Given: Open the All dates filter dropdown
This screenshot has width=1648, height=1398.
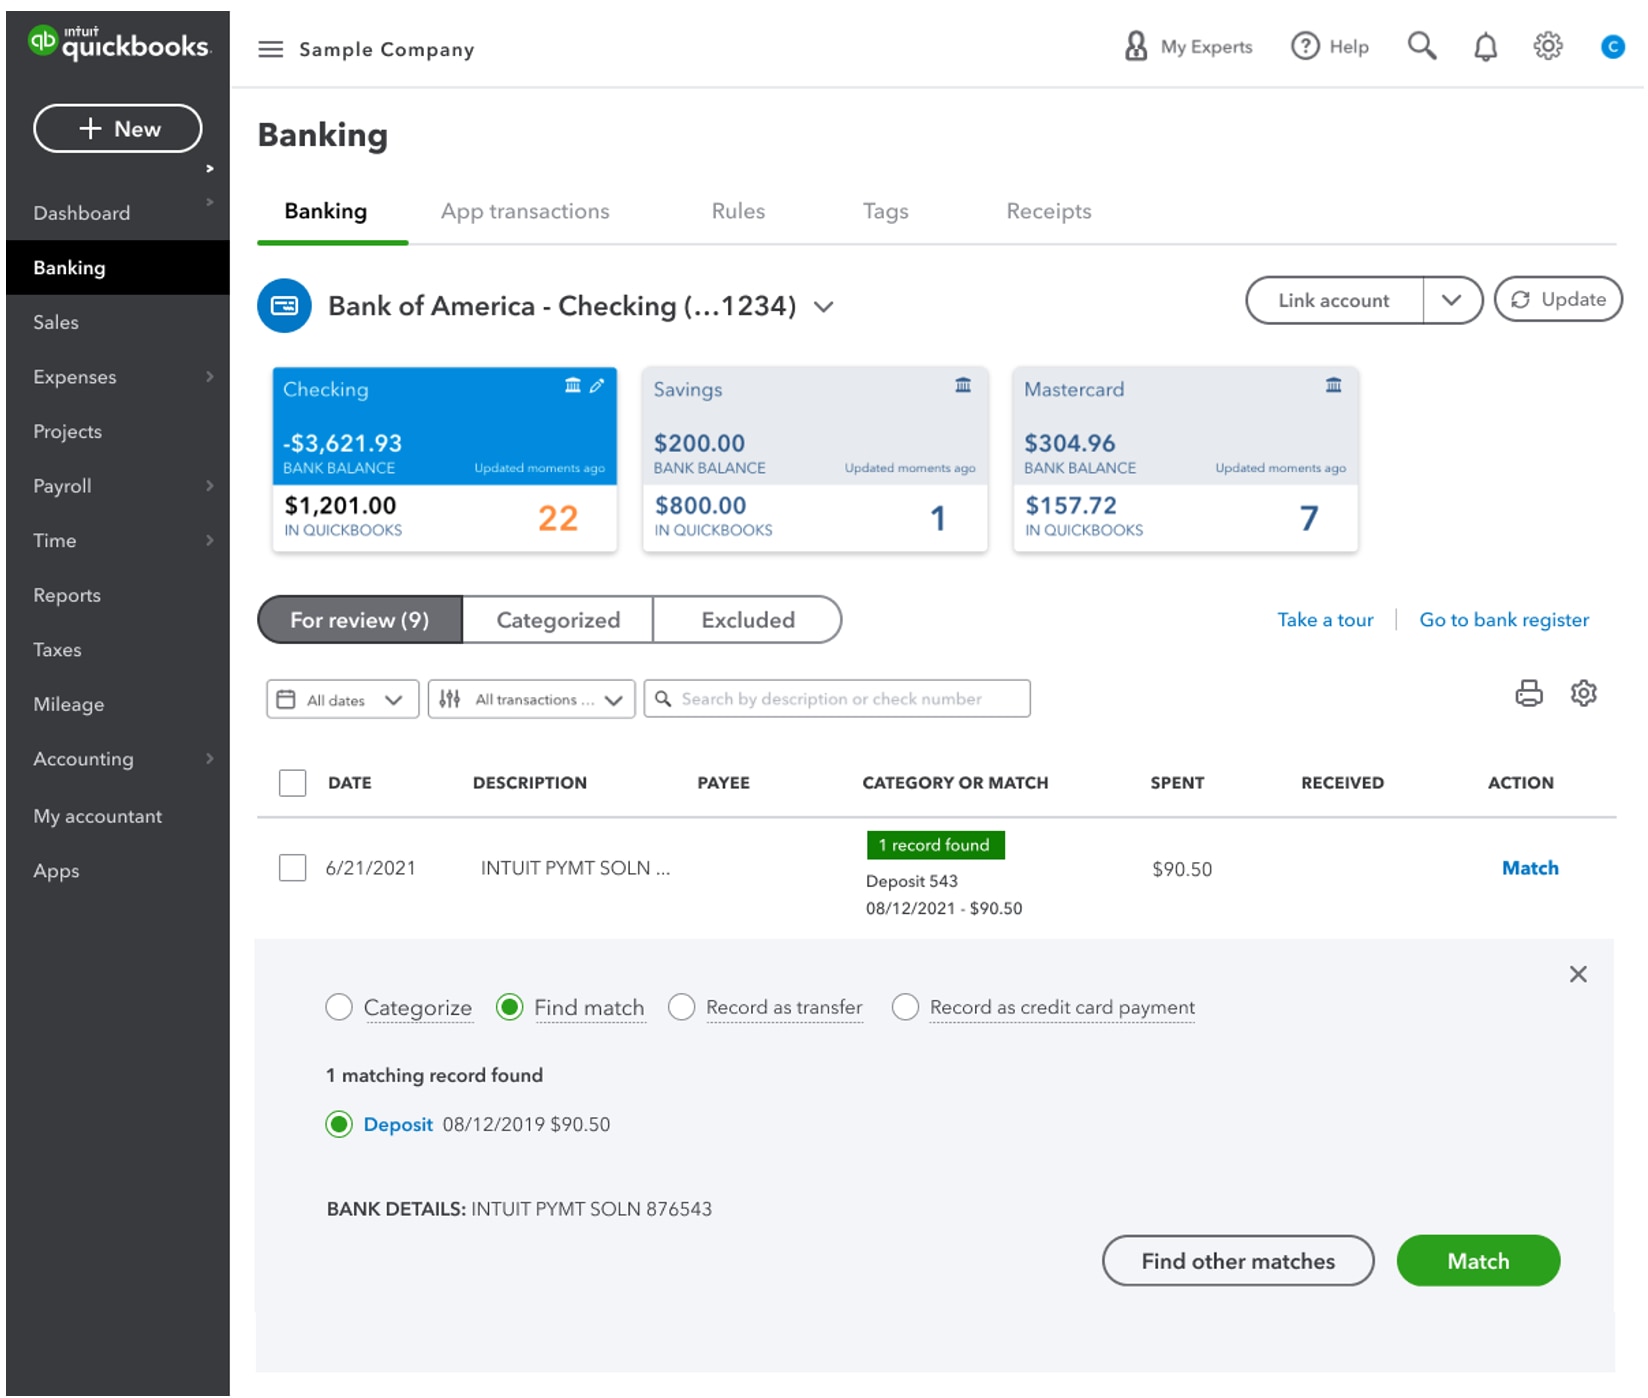Looking at the screenshot, I should pyautogui.click(x=342, y=699).
